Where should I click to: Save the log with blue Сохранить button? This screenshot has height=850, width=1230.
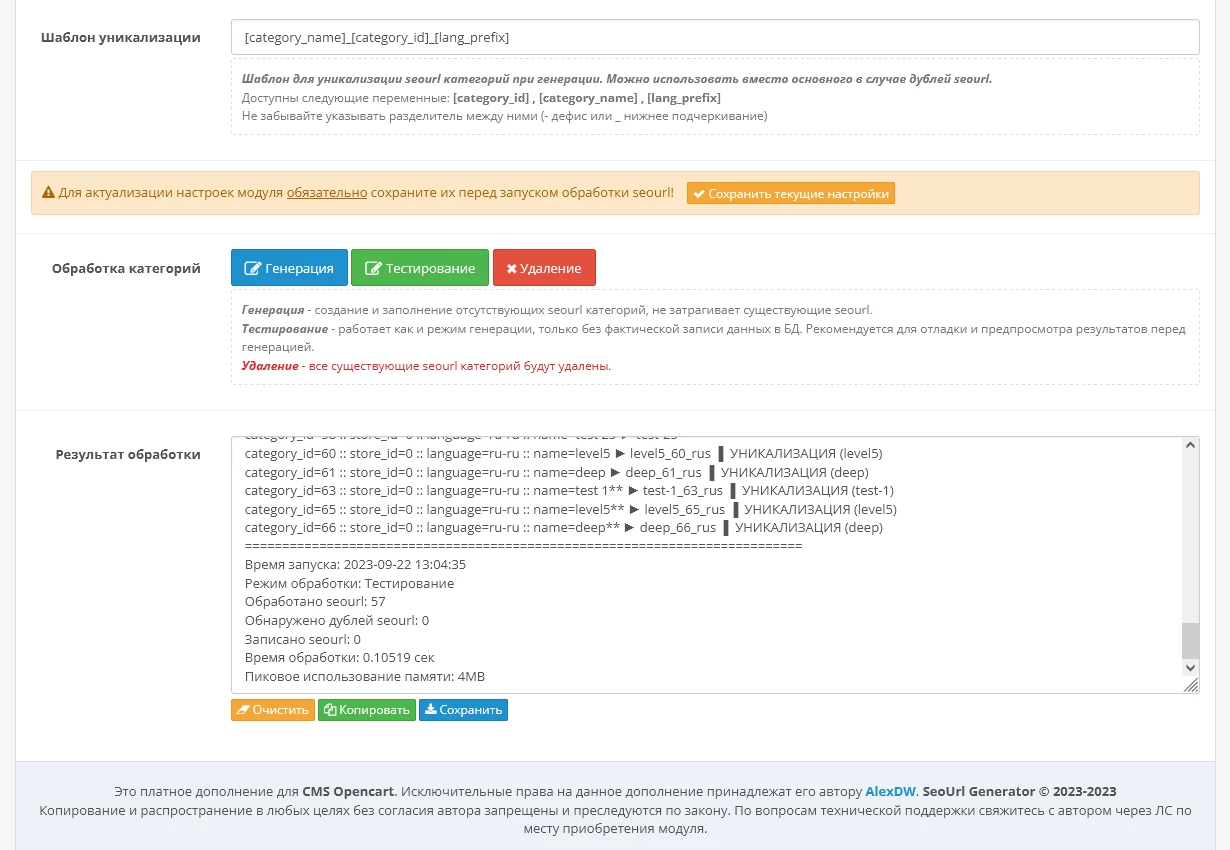pos(463,710)
